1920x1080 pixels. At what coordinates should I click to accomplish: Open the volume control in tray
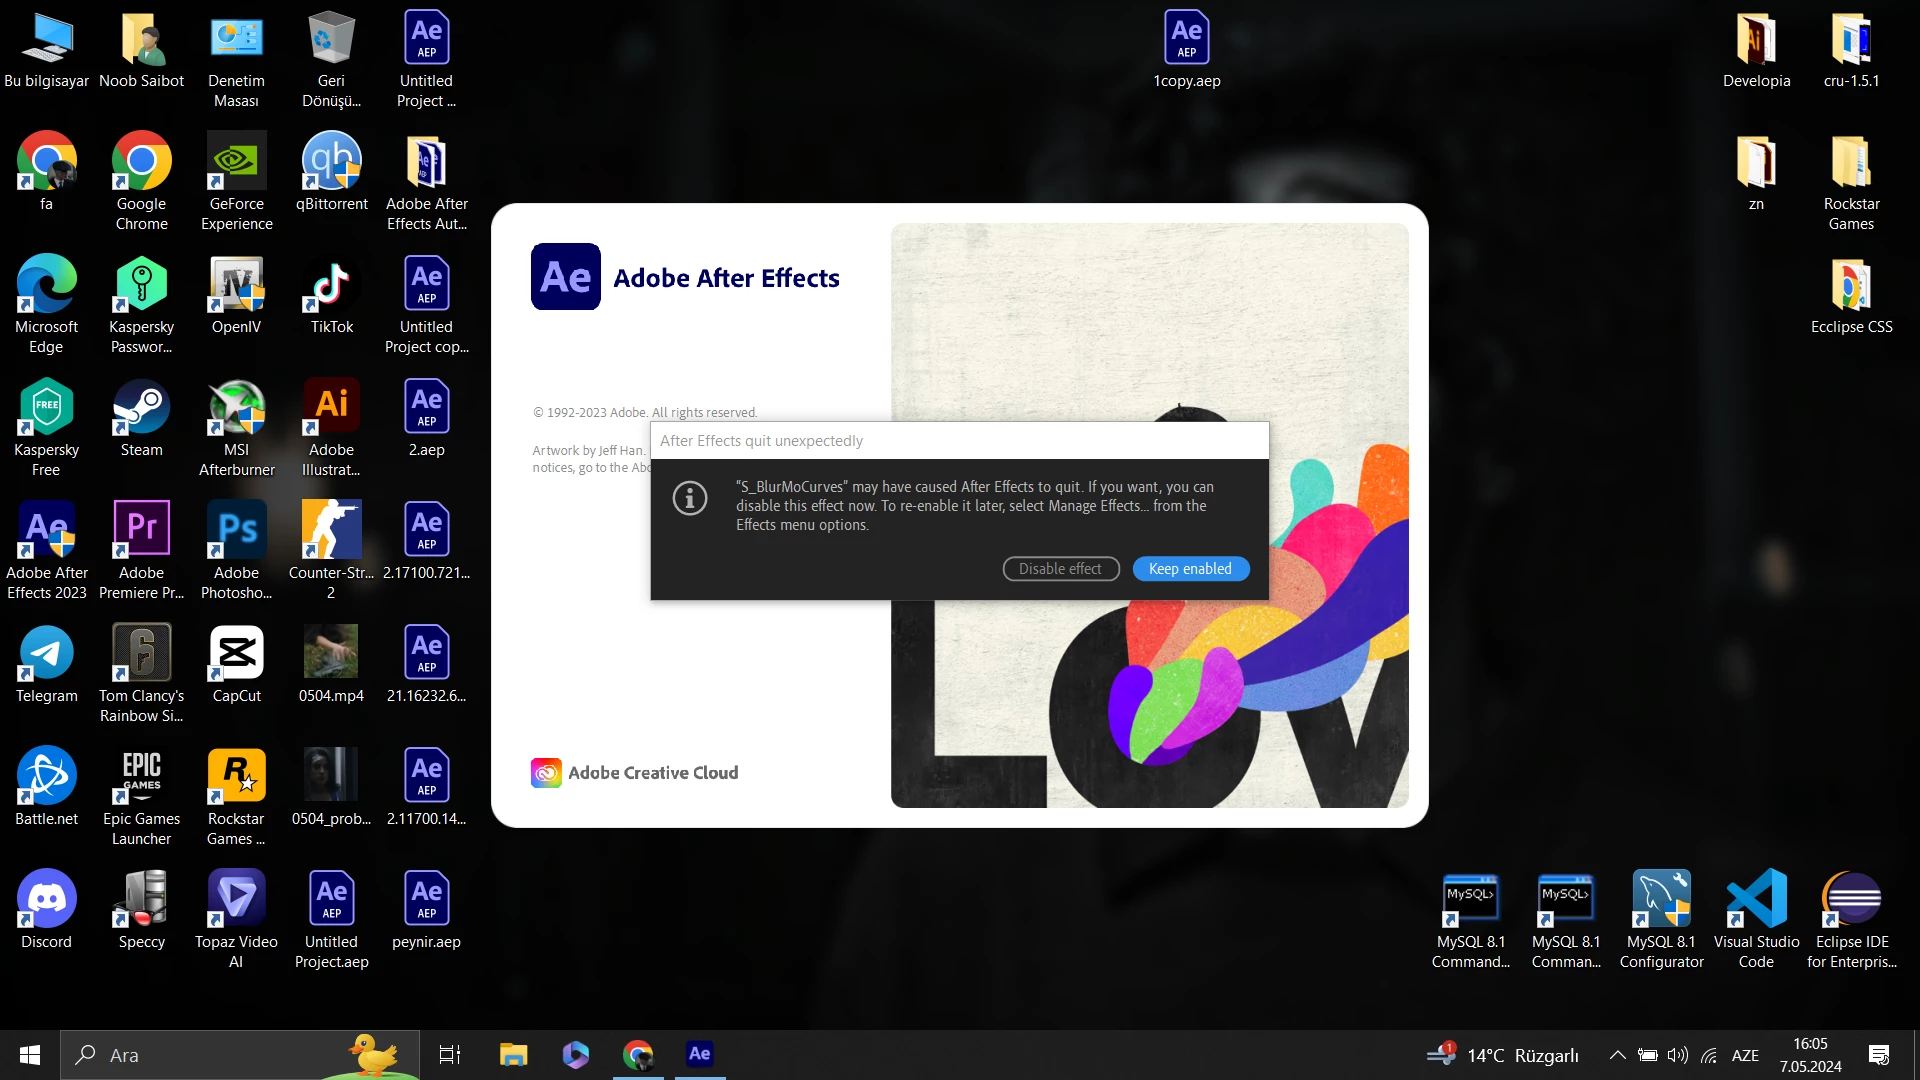[x=1677, y=1055]
